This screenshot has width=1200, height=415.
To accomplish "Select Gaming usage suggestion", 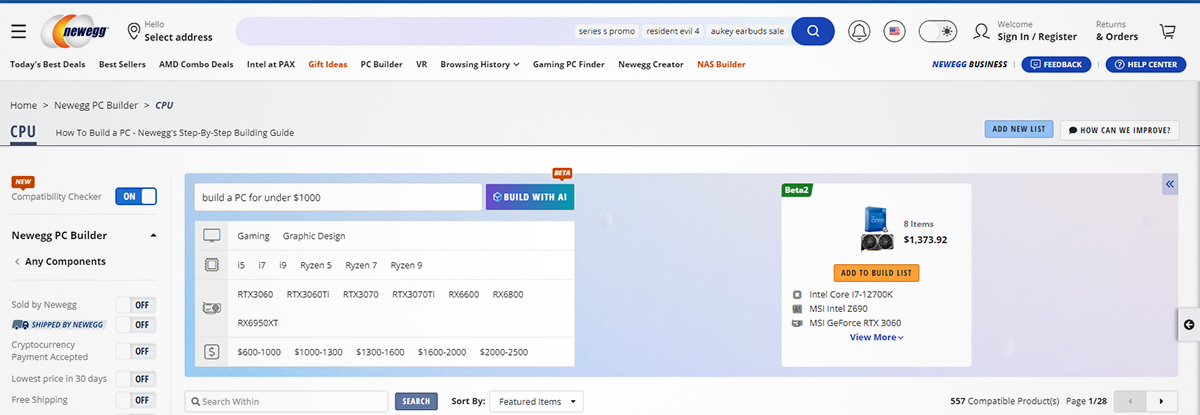I will coord(254,236).
